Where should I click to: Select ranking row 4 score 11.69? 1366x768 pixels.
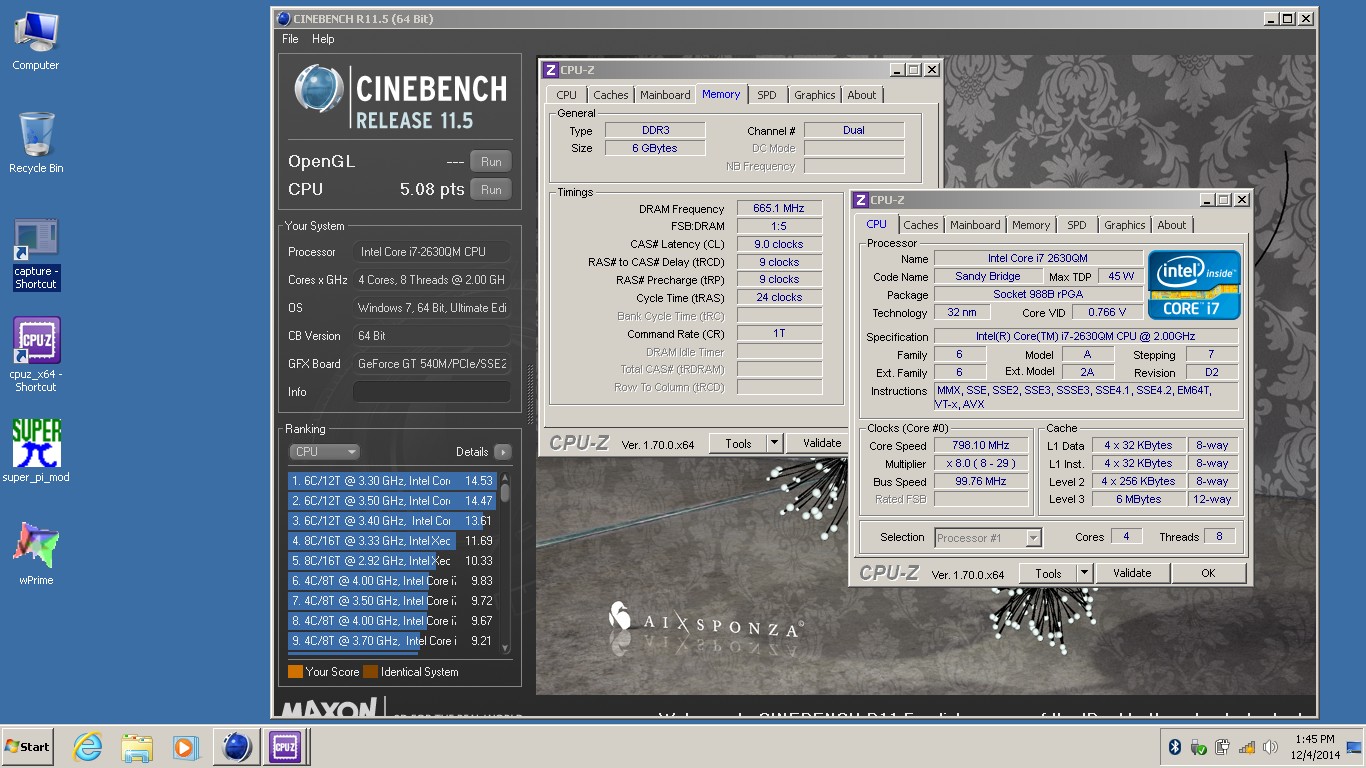[x=392, y=541]
